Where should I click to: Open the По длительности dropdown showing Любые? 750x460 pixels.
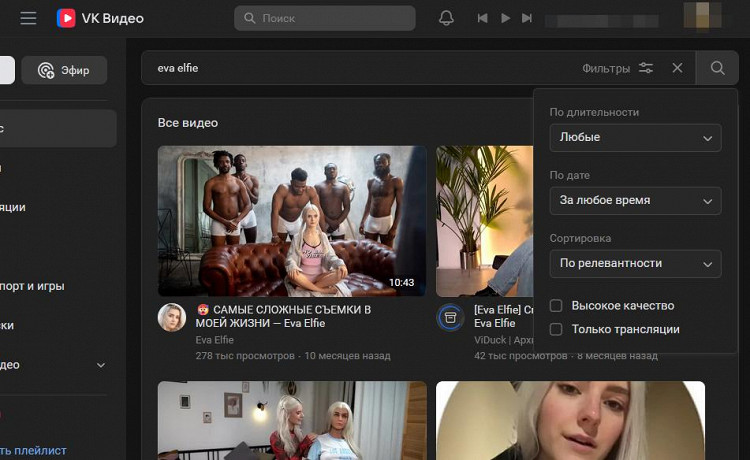635,138
